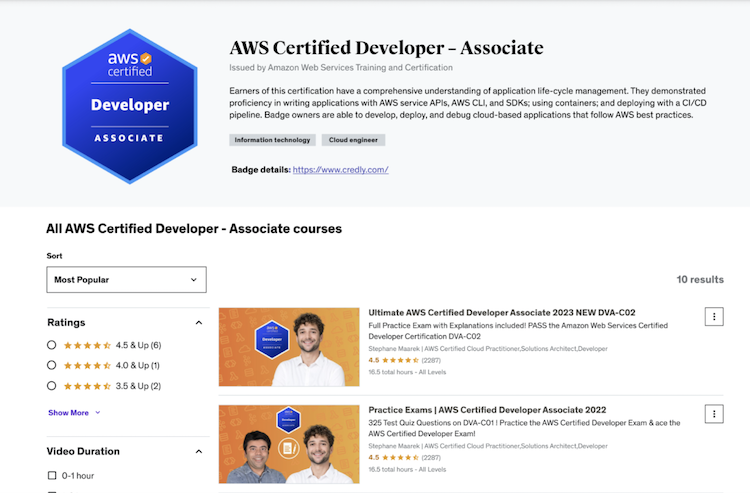
Task: Open three-dot menu for Practice Exams course
Action: coord(714,414)
